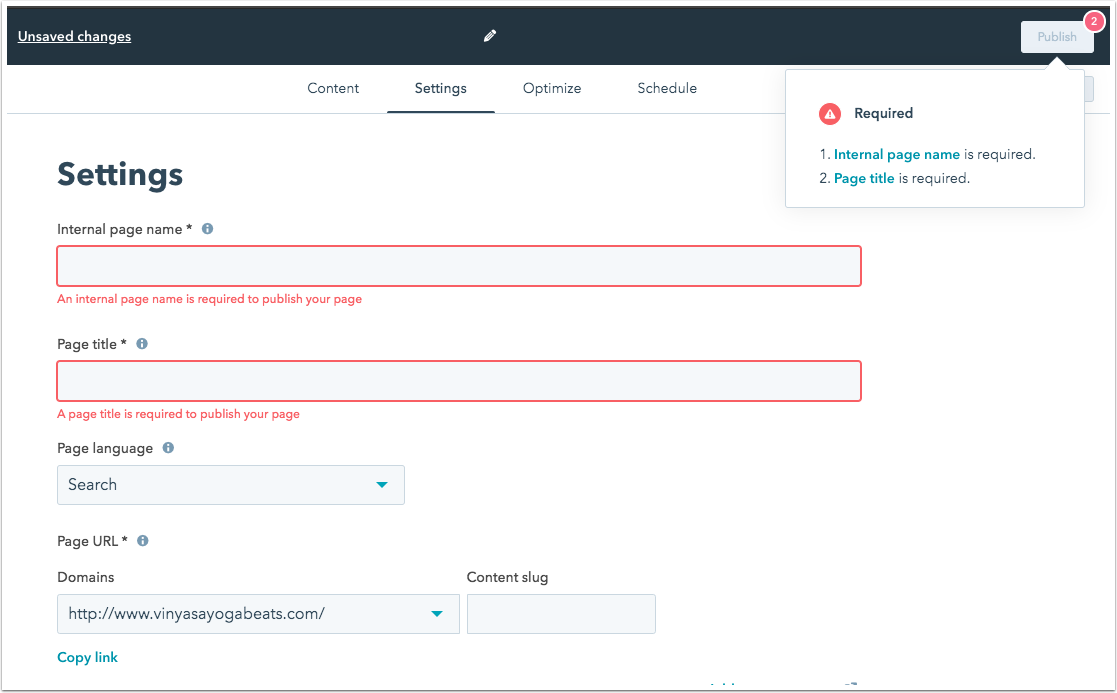Focus the Content slug input field

[x=561, y=614]
